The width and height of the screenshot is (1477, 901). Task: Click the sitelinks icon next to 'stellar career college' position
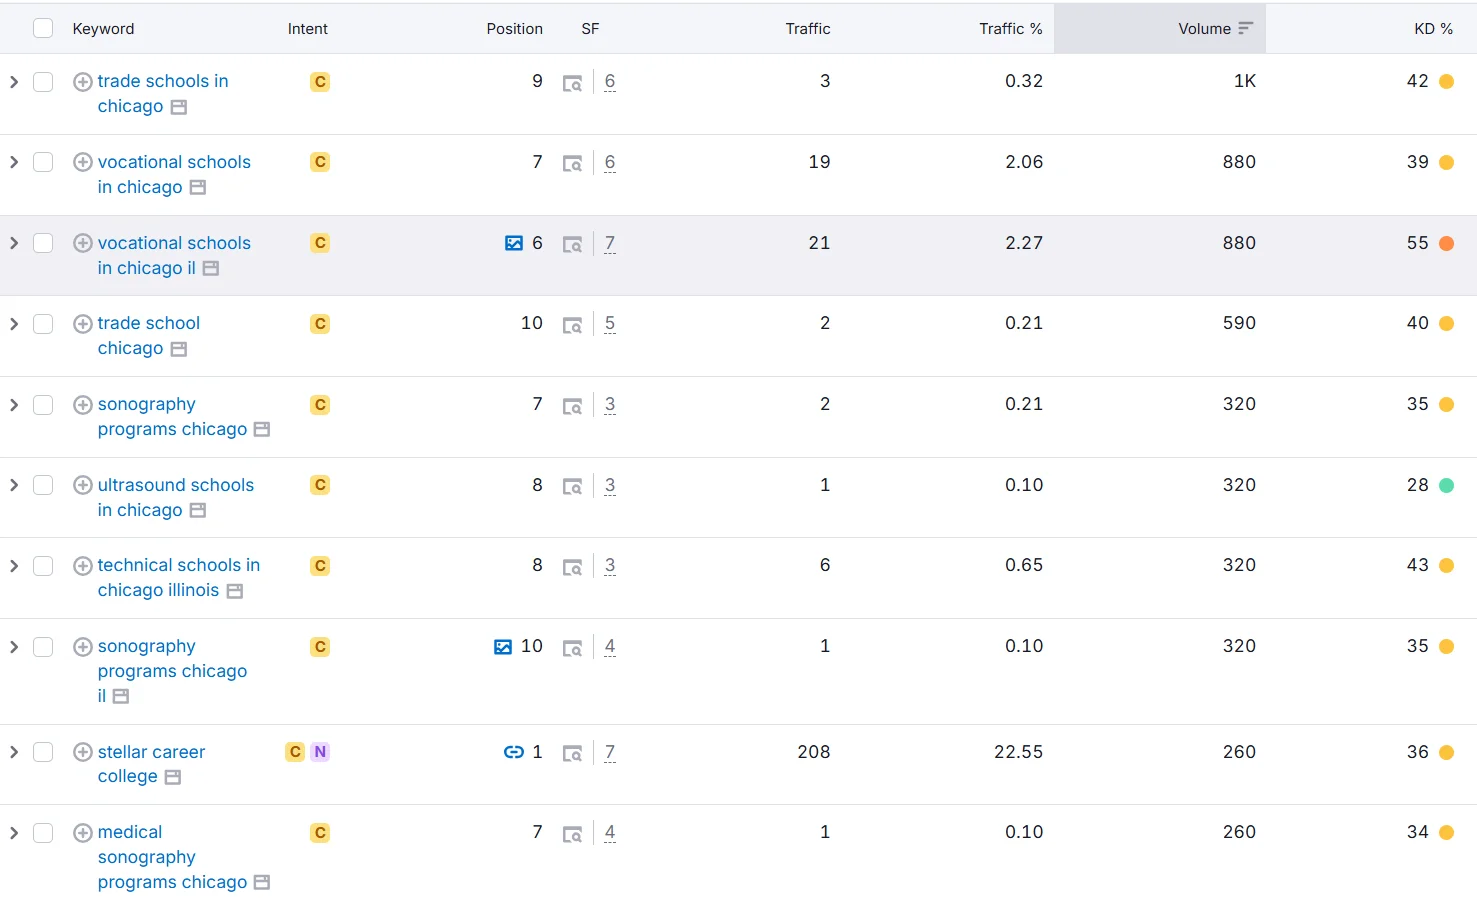[x=513, y=752]
